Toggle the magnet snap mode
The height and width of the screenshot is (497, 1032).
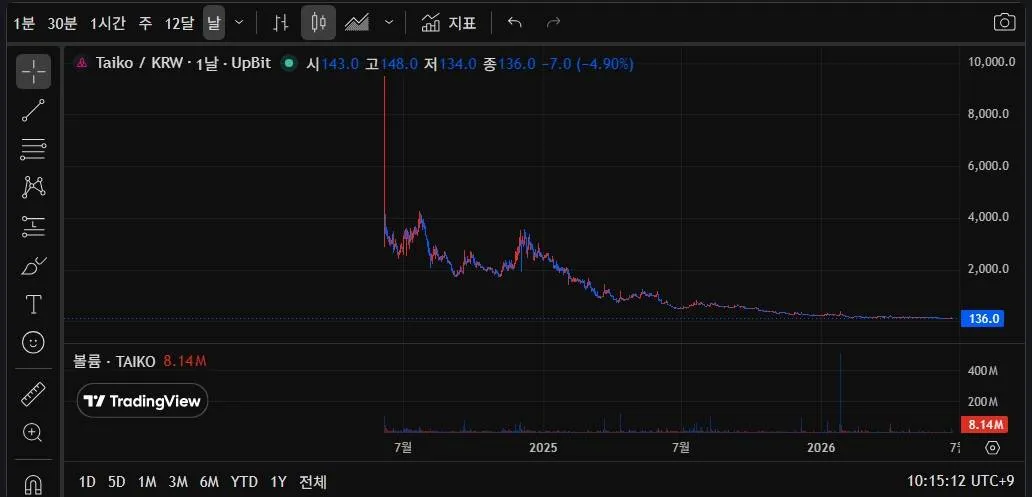click(33, 484)
